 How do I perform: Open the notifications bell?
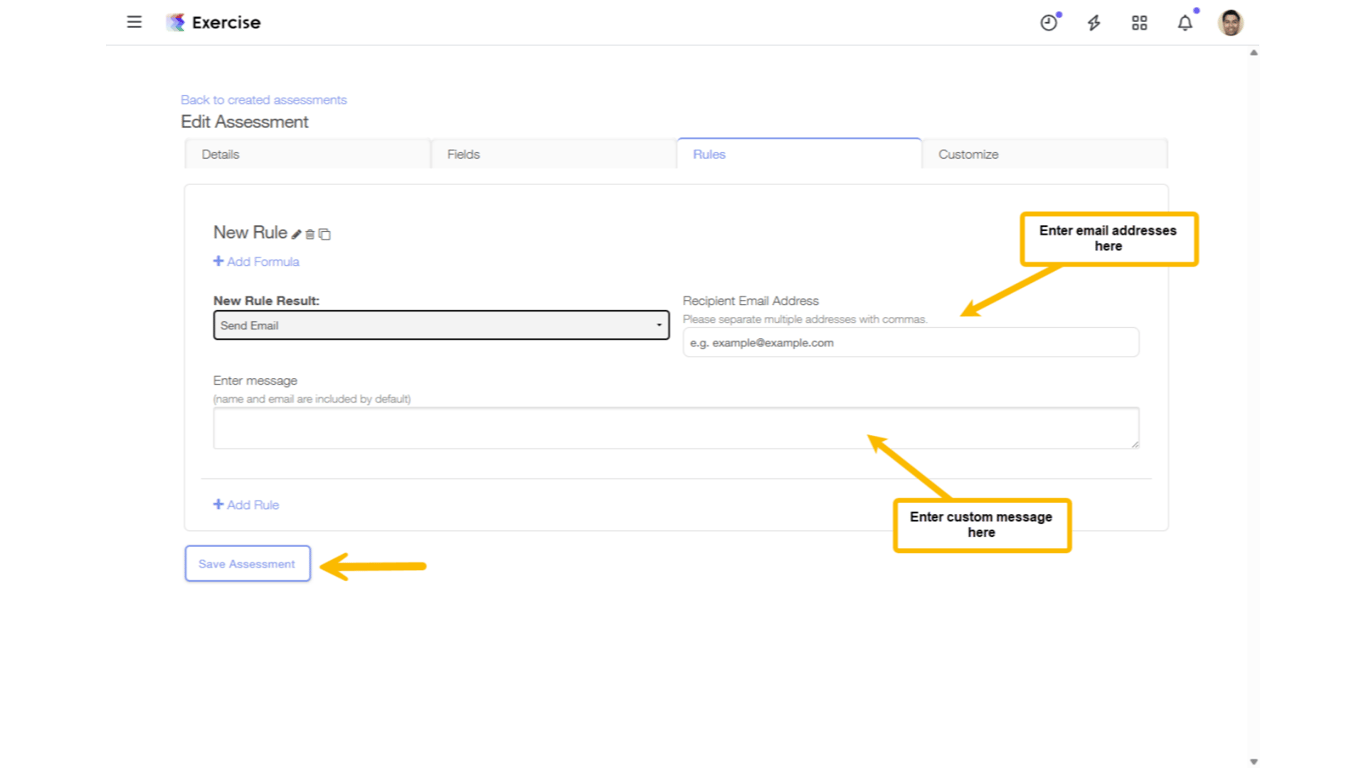(1185, 22)
